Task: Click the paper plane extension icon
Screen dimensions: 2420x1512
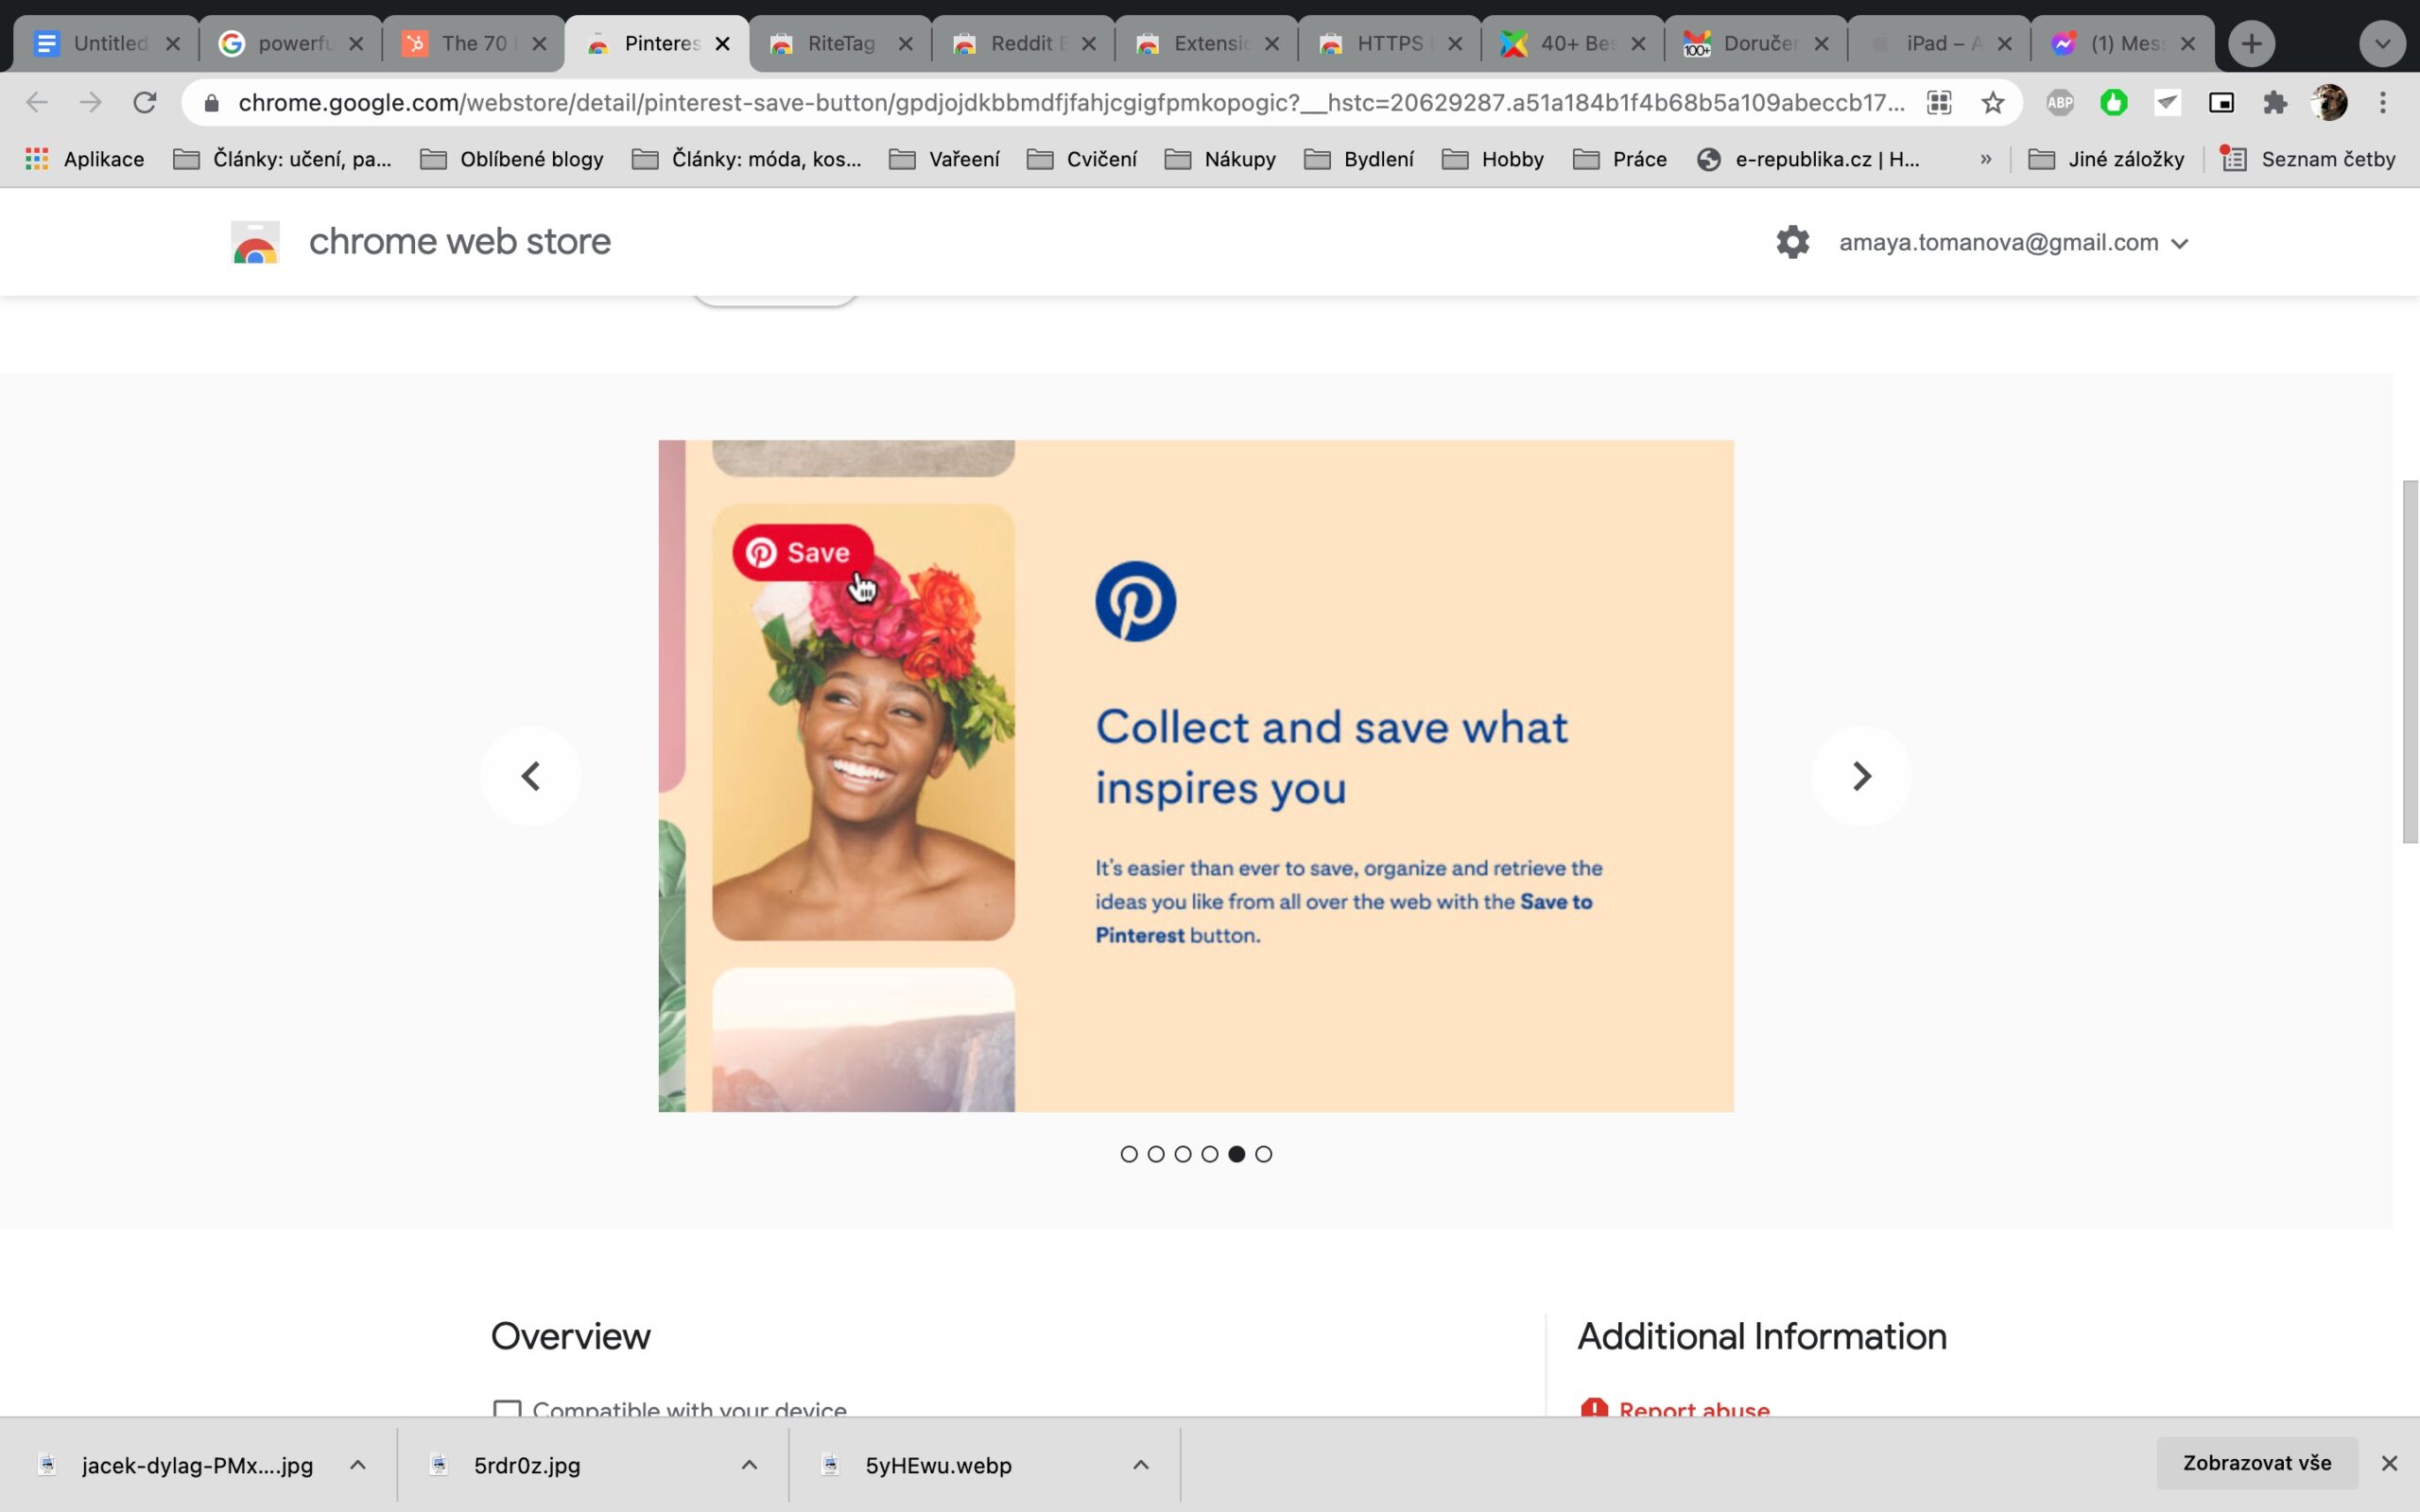Action: (2166, 103)
